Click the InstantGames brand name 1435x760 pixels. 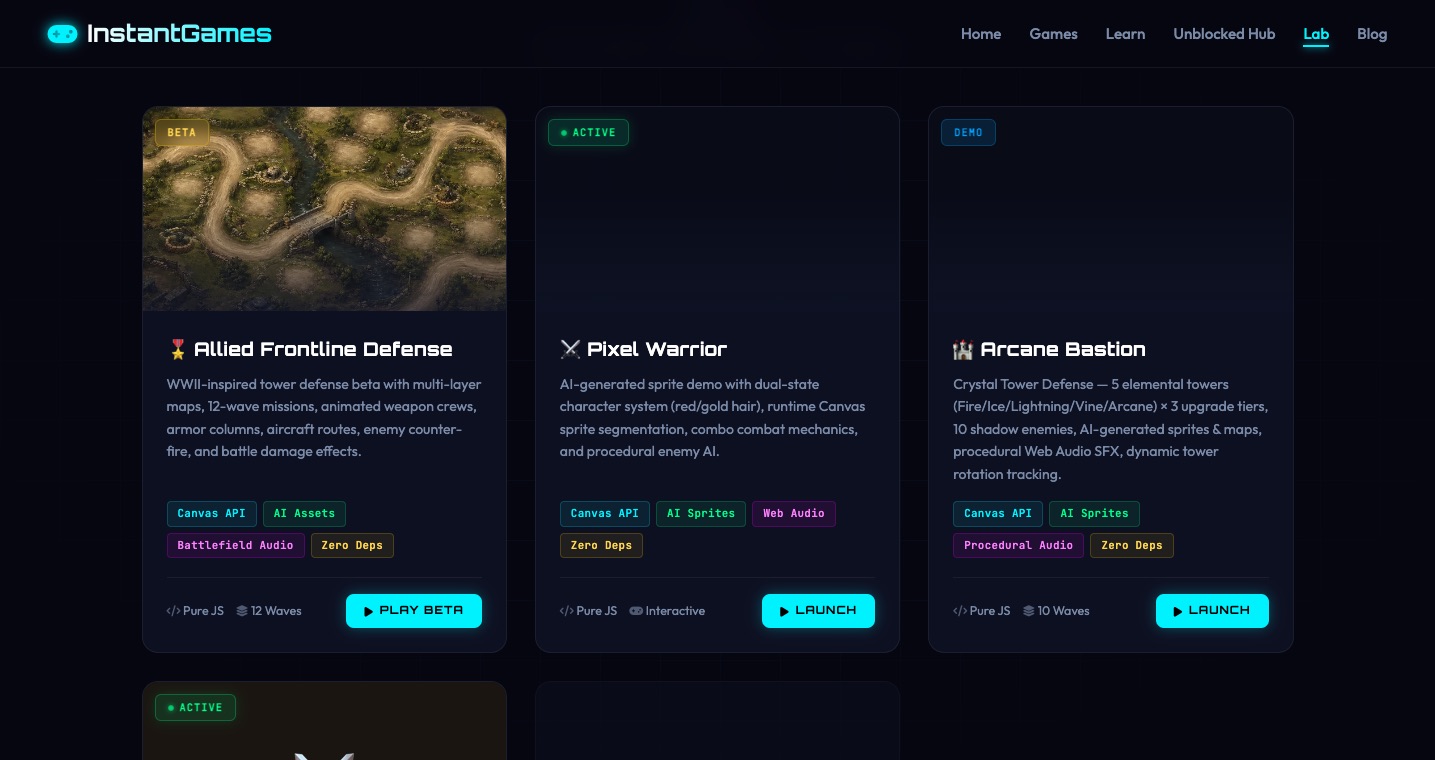click(179, 34)
